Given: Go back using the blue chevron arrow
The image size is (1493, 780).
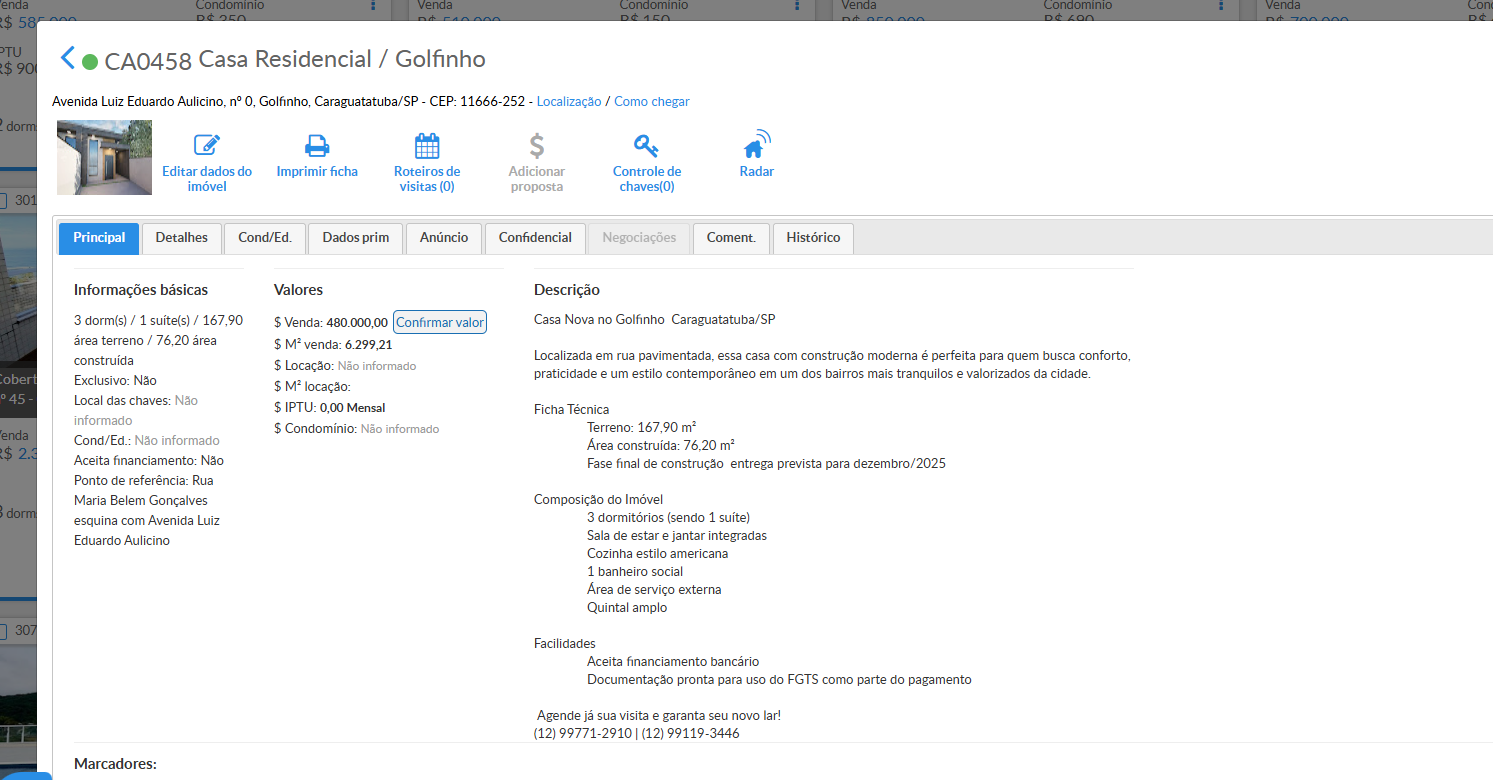Looking at the screenshot, I should point(67,58).
